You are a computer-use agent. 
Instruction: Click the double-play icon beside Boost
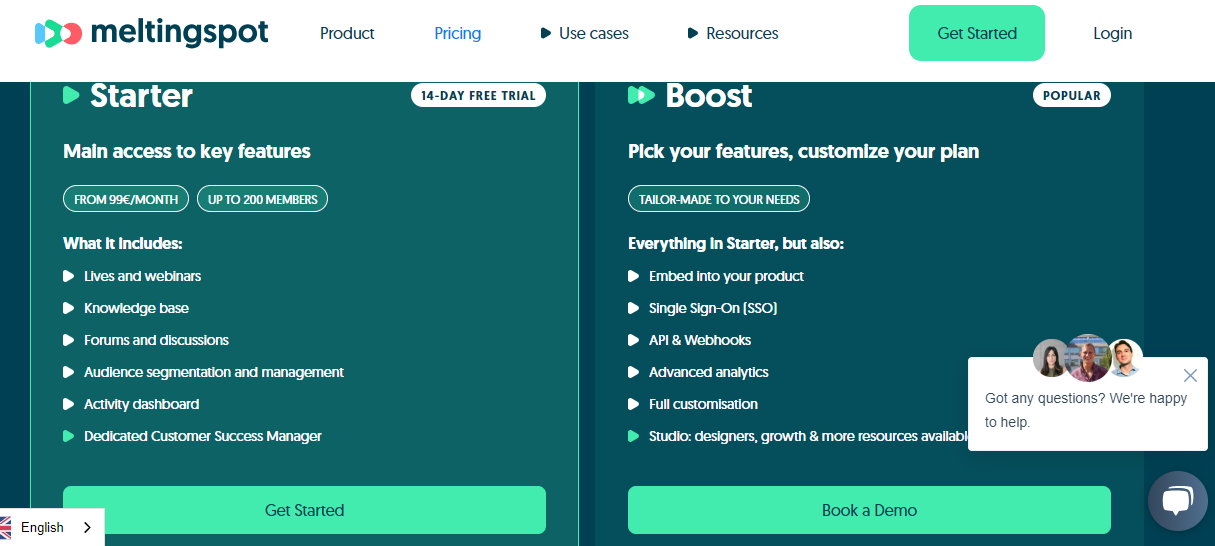click(x=641, y=95)
